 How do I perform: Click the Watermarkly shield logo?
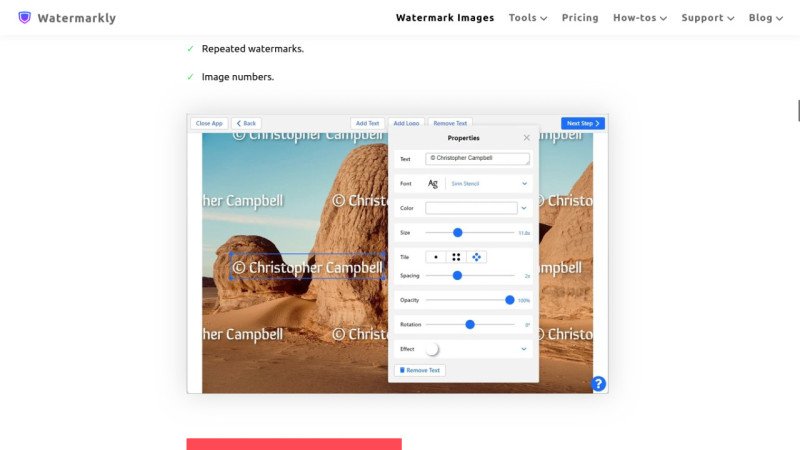(x=24, y=18)
